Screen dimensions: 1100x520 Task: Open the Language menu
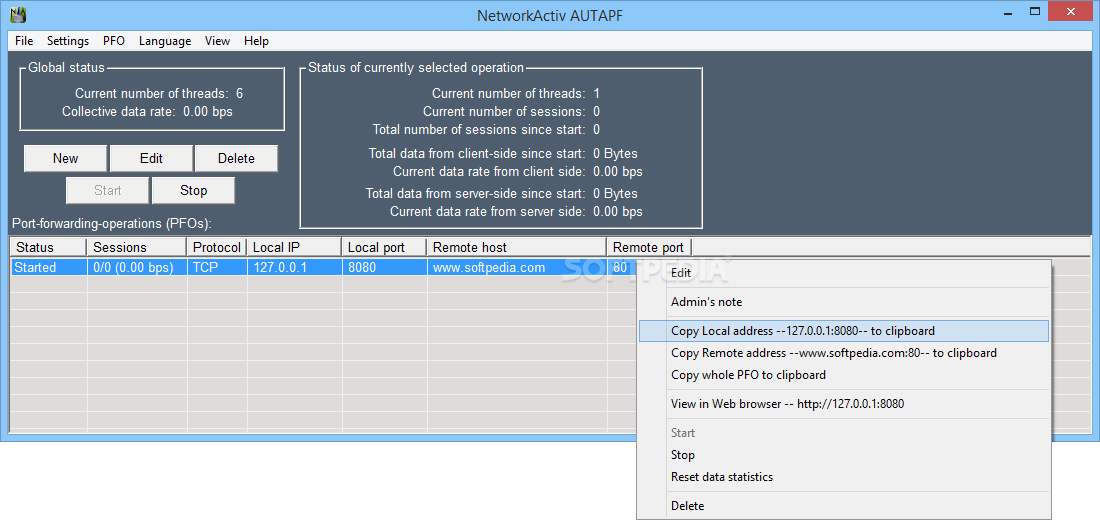coord(165,41)
